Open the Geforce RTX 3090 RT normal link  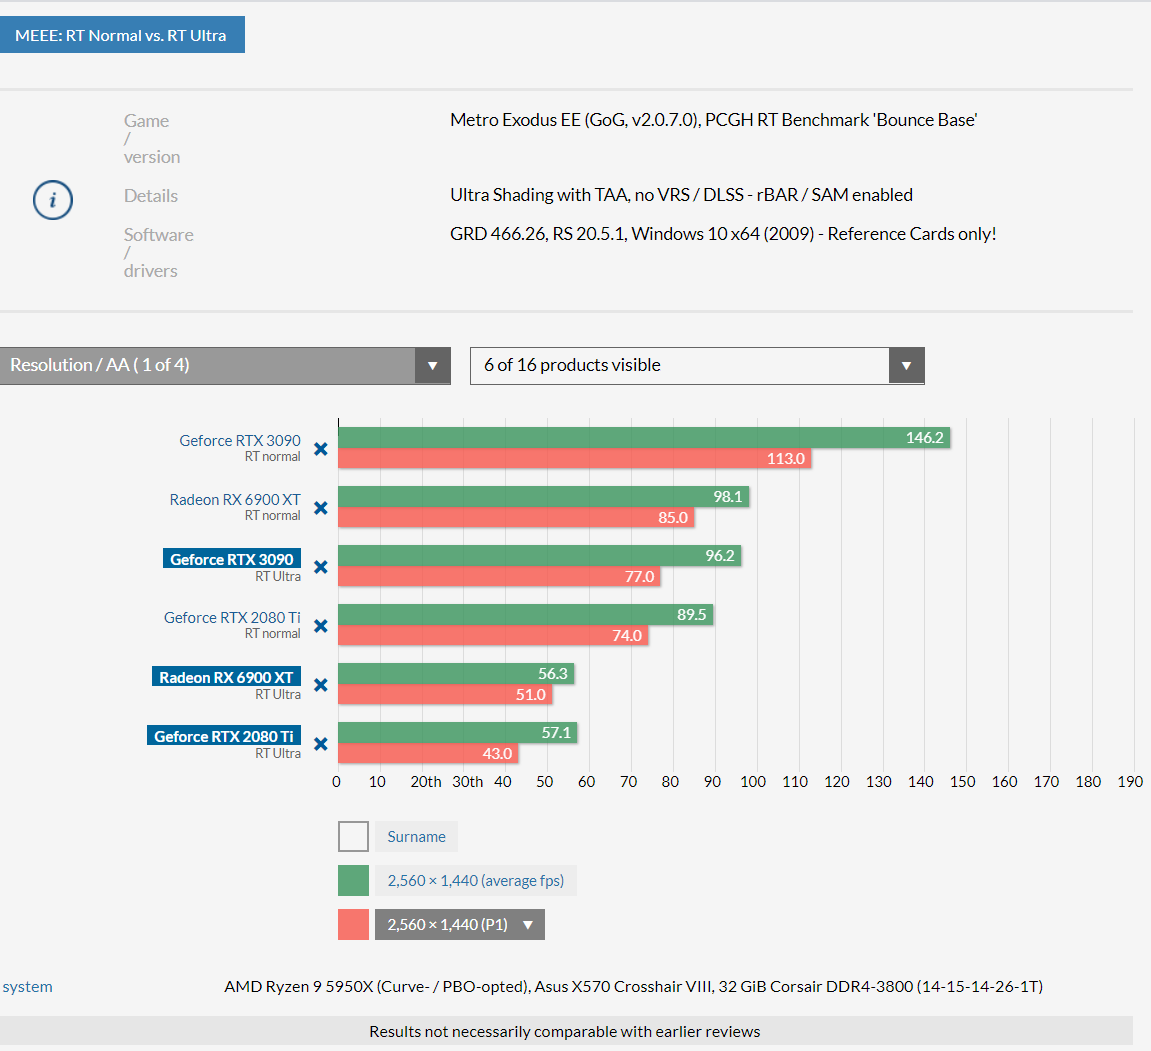tap(240, 440)
